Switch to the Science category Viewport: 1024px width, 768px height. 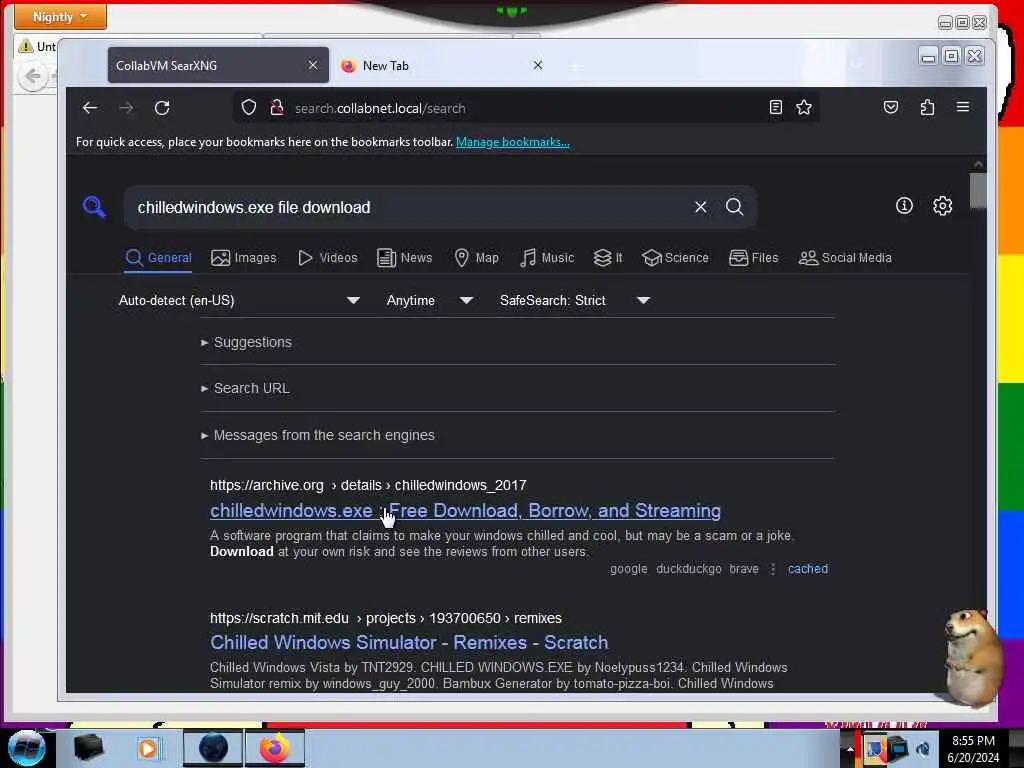(x=675, y=258)
